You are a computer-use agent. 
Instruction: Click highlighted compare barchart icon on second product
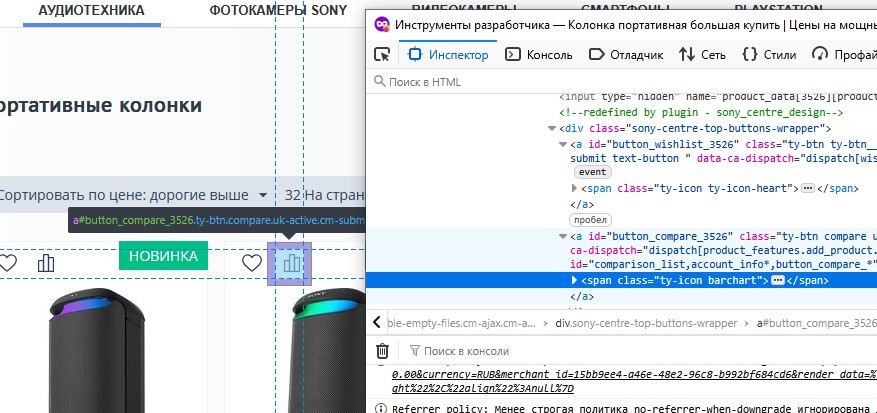click(291, 263)
